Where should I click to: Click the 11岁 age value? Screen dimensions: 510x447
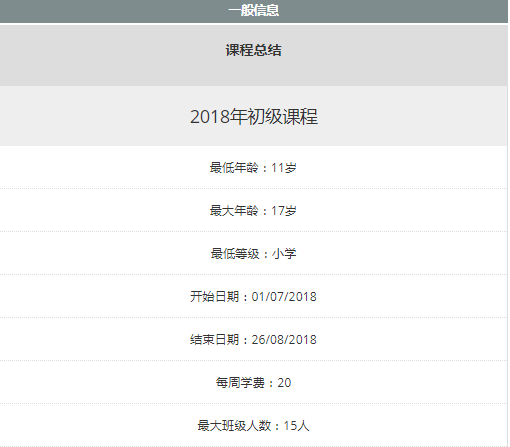tap(284, 168)
